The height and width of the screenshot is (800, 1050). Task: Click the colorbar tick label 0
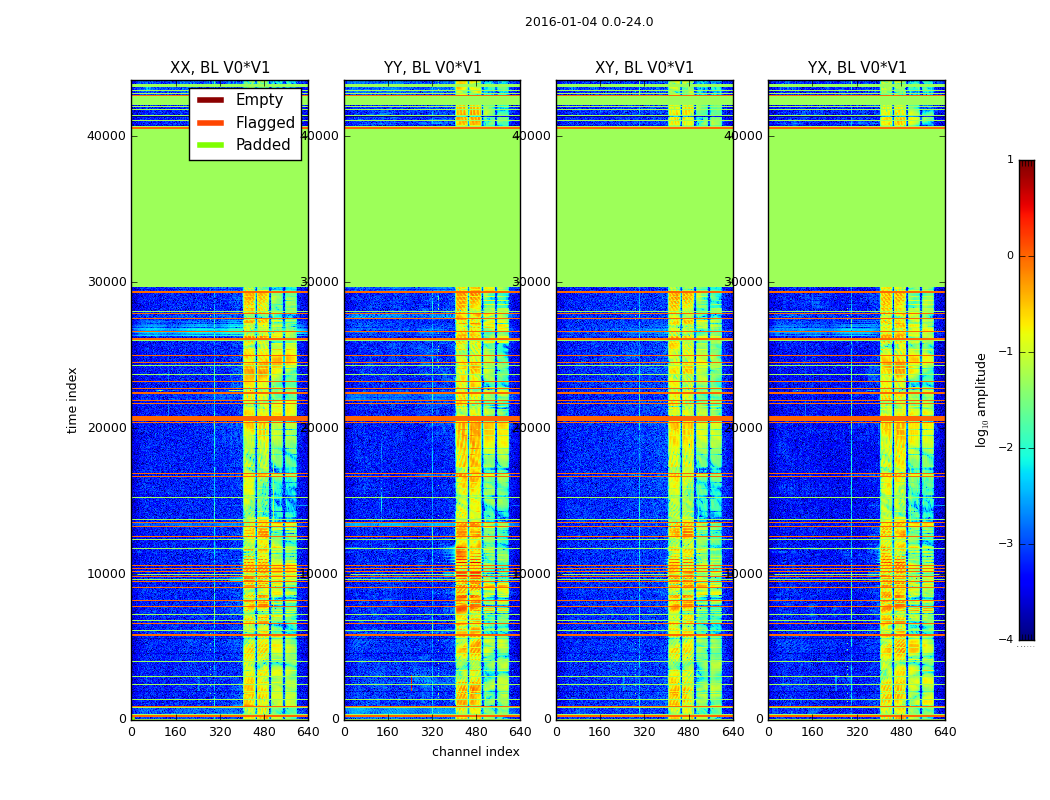[1010, 256]
